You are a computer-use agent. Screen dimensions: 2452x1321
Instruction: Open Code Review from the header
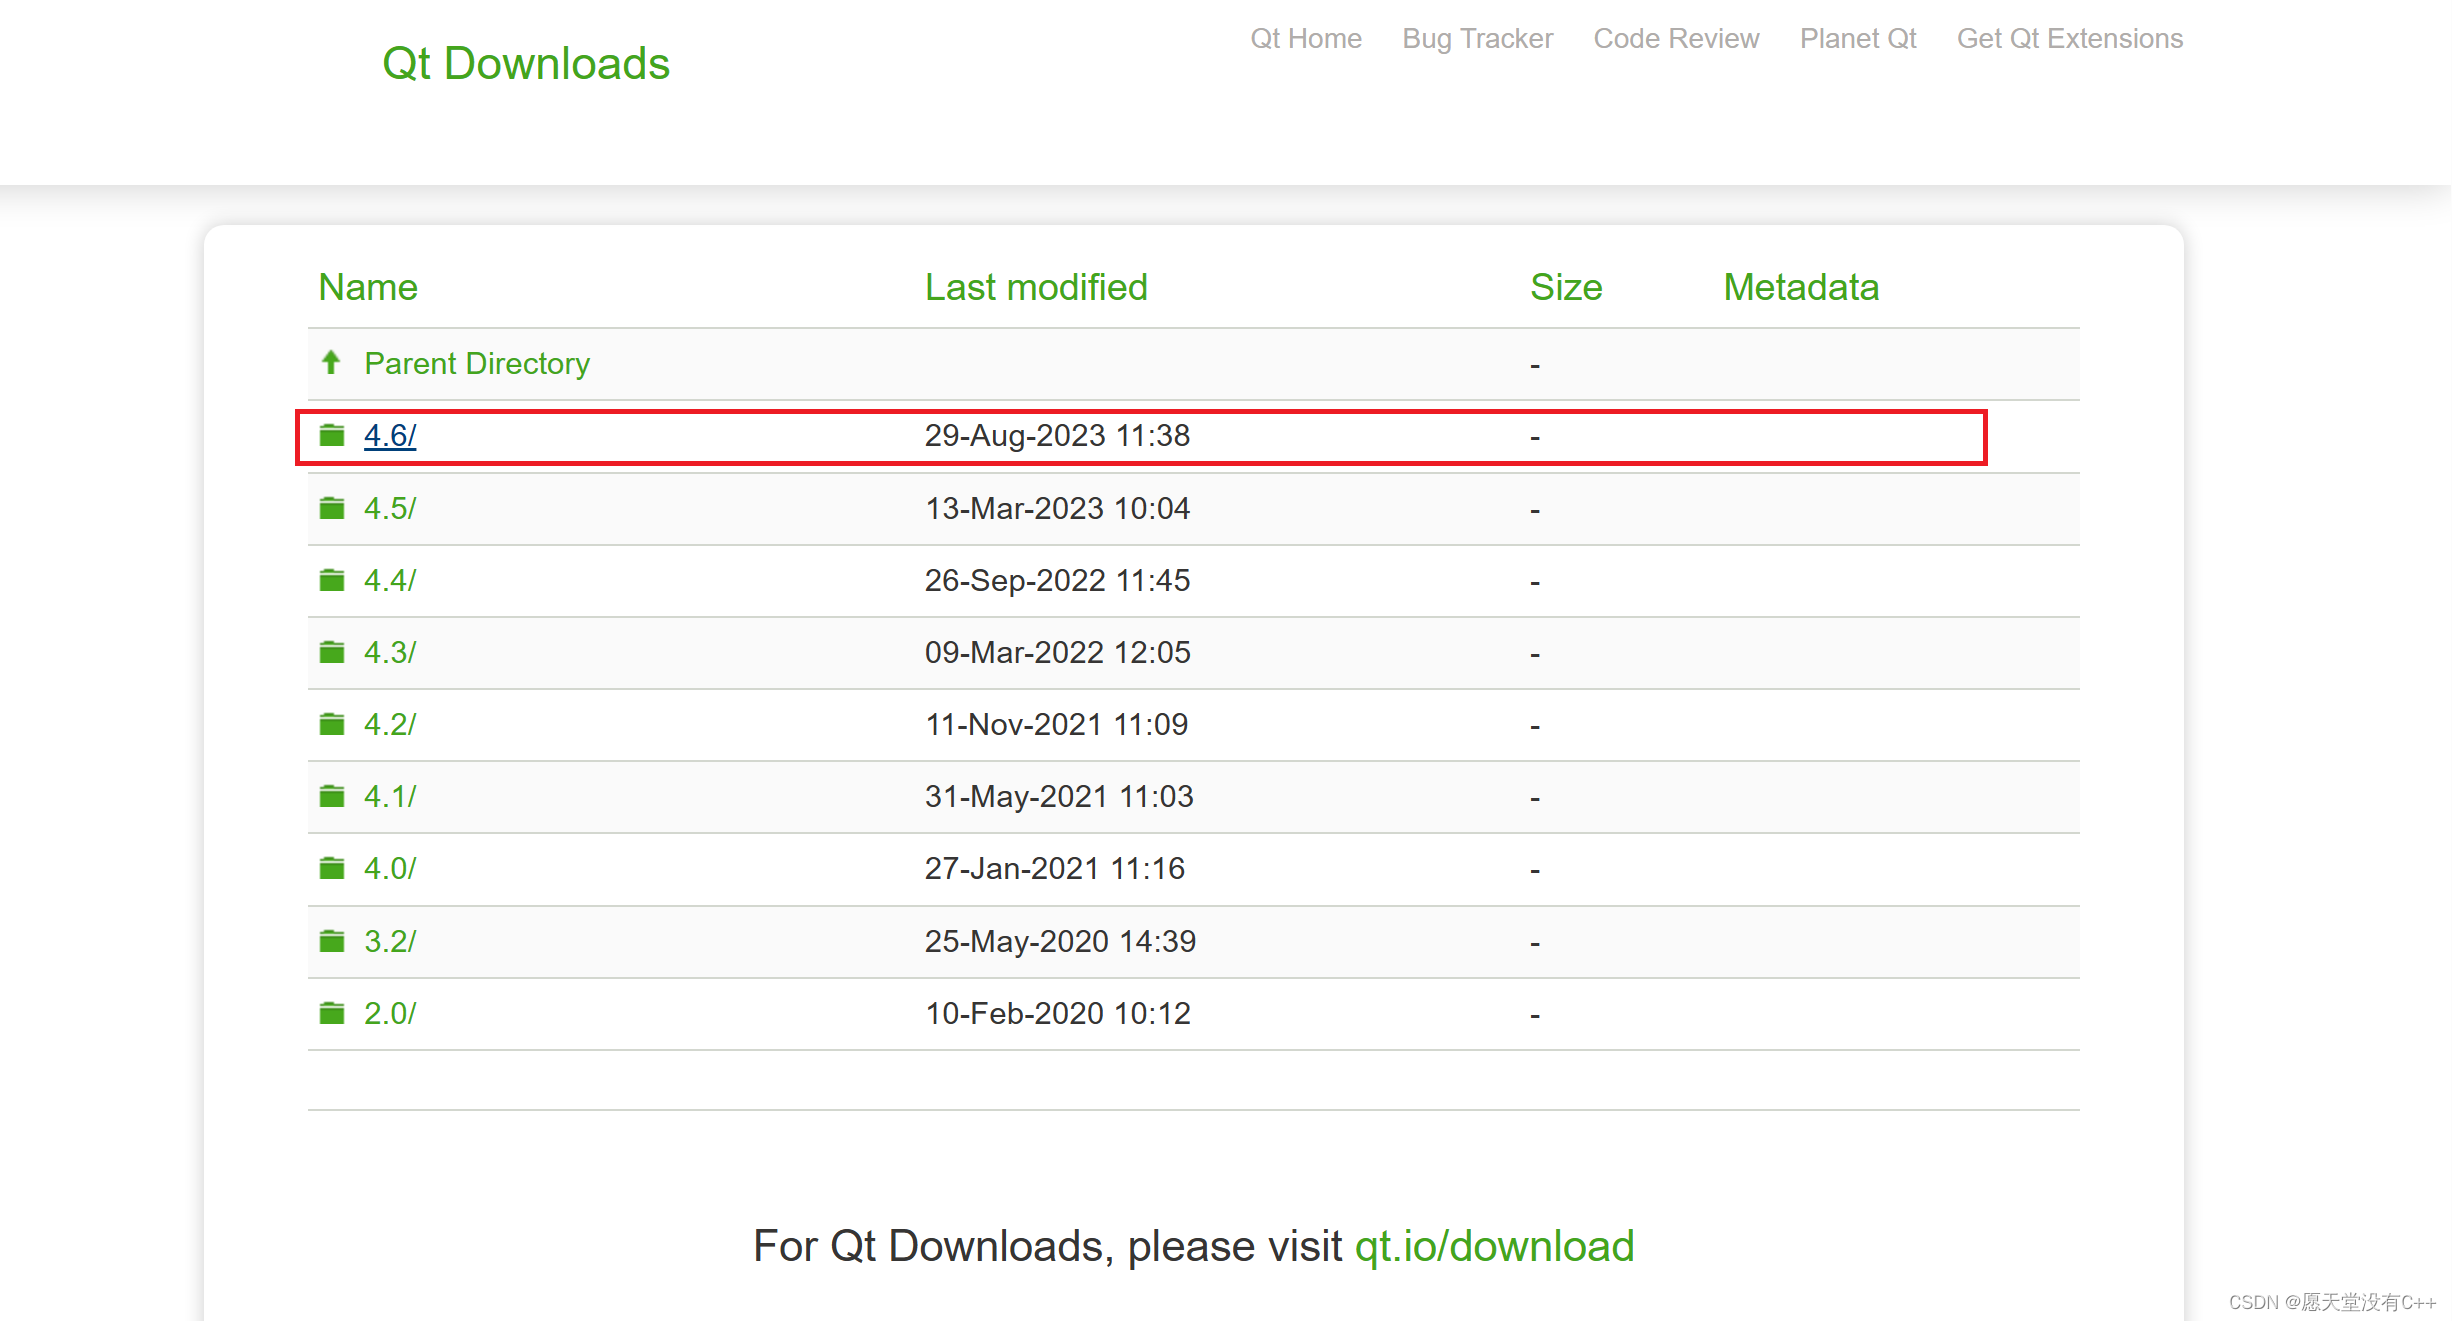tap(1676, 39)
